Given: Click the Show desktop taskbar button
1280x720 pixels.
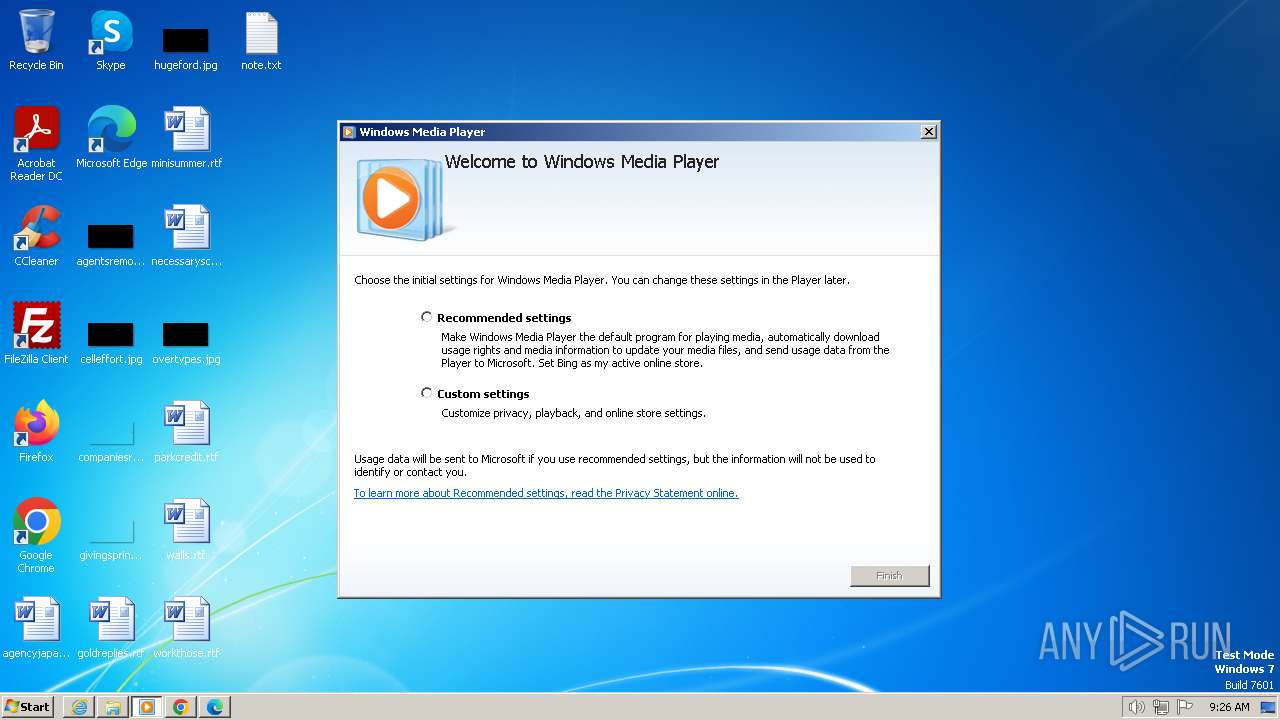Looking at the screenshot, I should pyautogui.click(x=1266, y=707).
